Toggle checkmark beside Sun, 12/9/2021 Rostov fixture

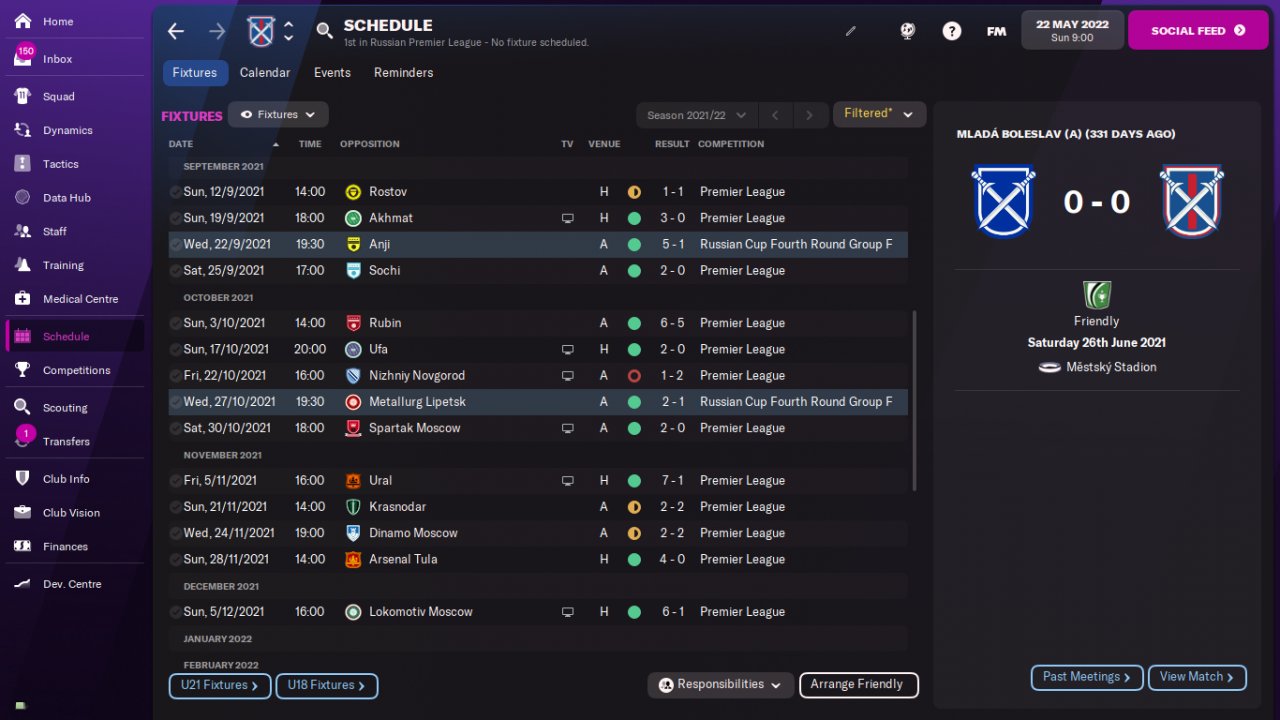click(175, 192)
